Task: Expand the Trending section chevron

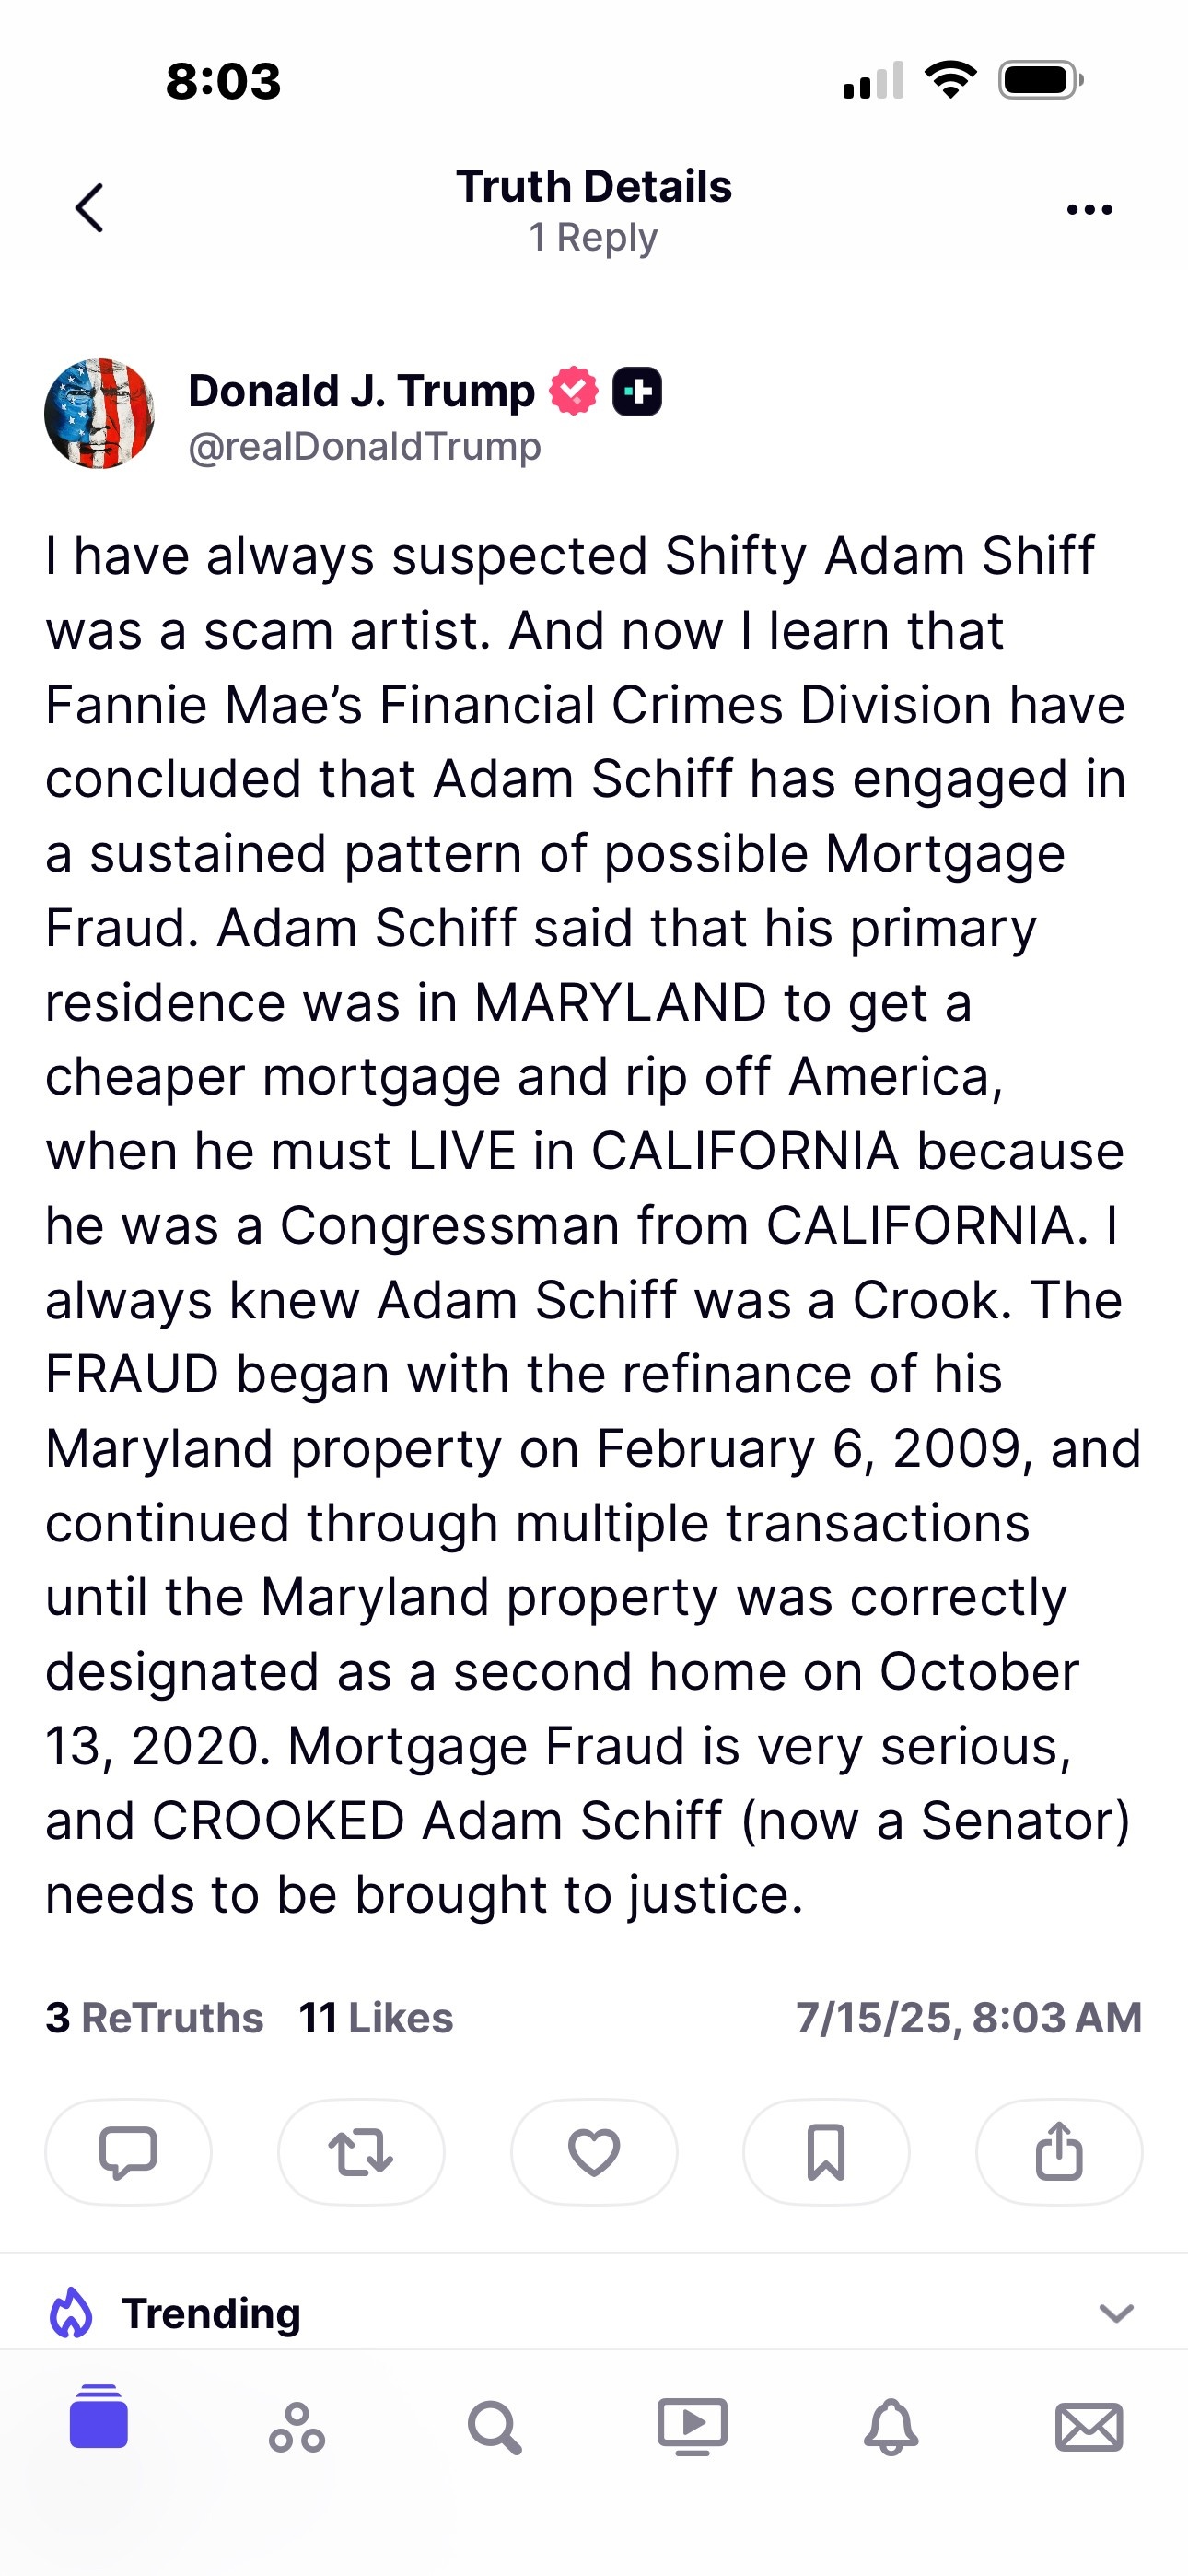Action: click(1116, 2312)
